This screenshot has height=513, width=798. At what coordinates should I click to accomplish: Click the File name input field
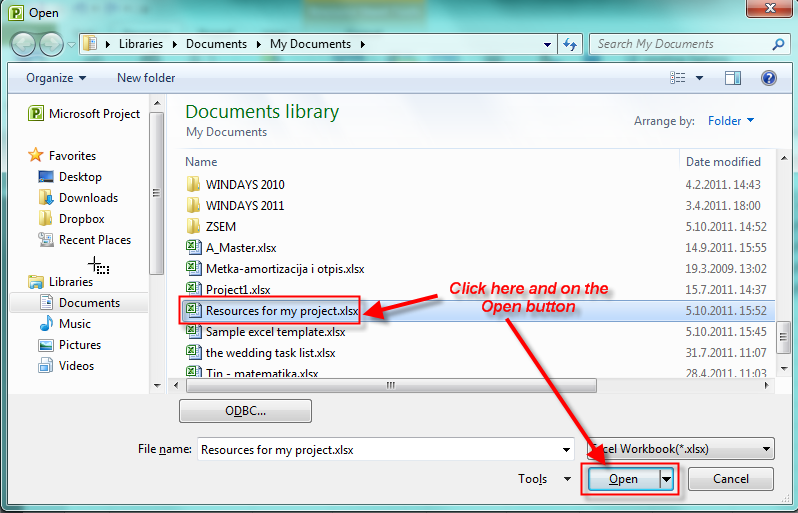coord(385,450)
